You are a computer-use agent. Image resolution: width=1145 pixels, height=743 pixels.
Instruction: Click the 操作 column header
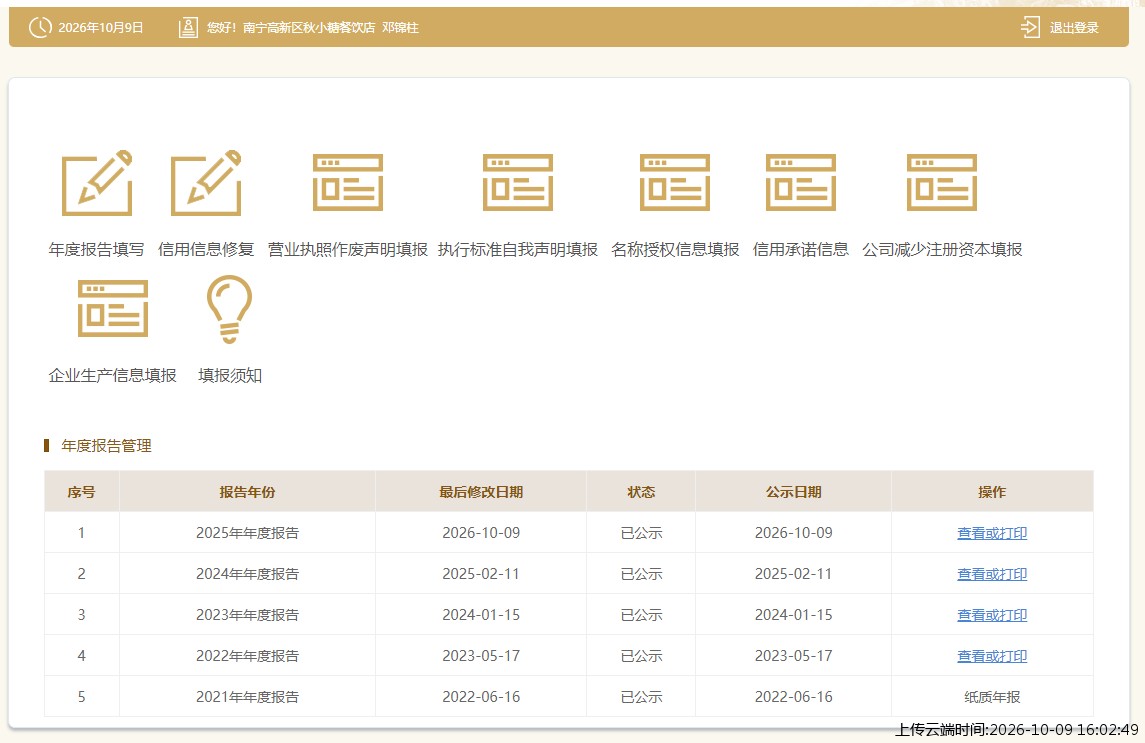coord(992,492)
